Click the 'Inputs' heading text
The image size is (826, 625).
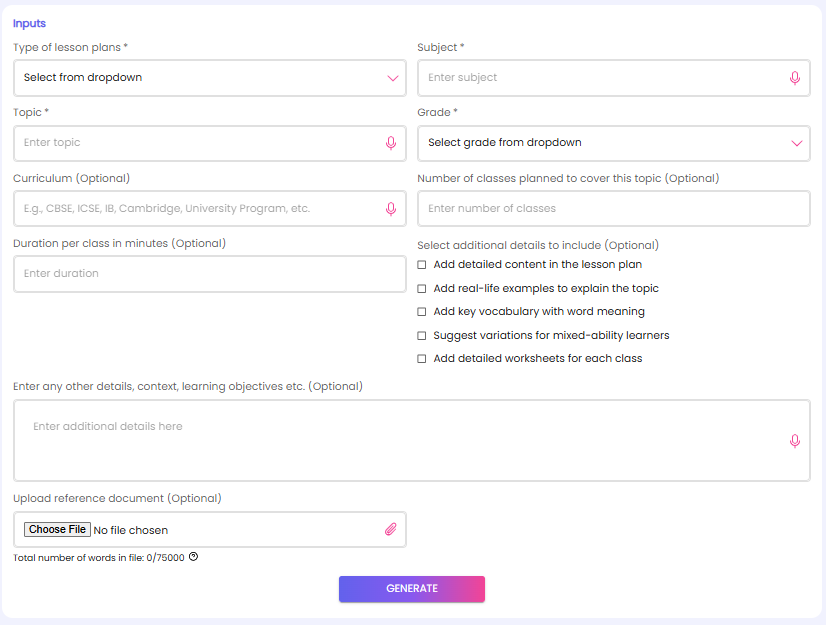[29, 23]
